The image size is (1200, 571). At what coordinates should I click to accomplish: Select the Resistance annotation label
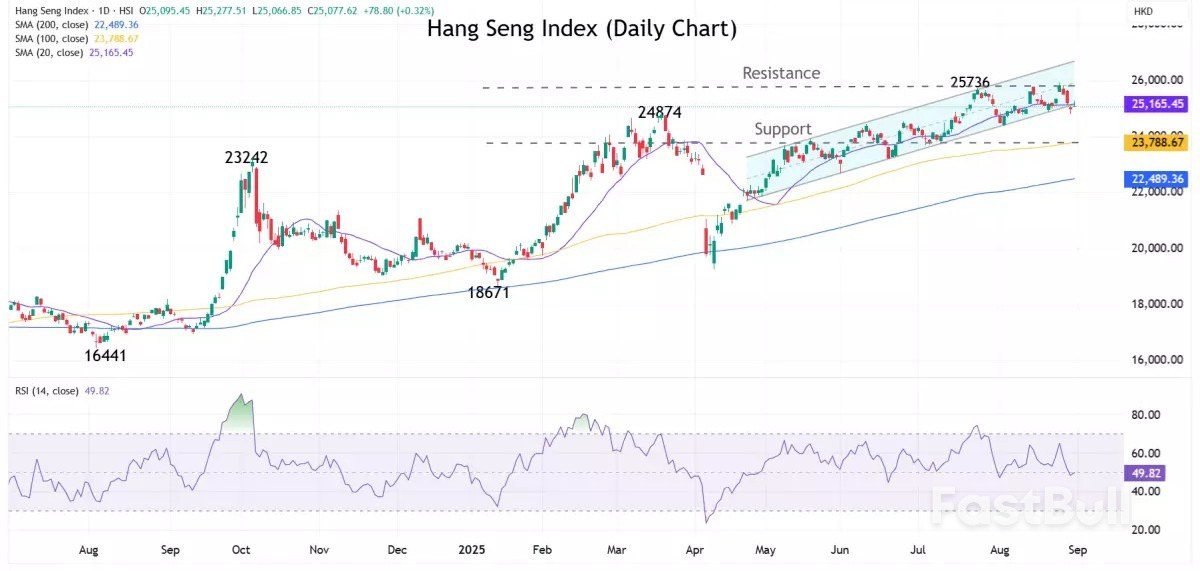781,73
